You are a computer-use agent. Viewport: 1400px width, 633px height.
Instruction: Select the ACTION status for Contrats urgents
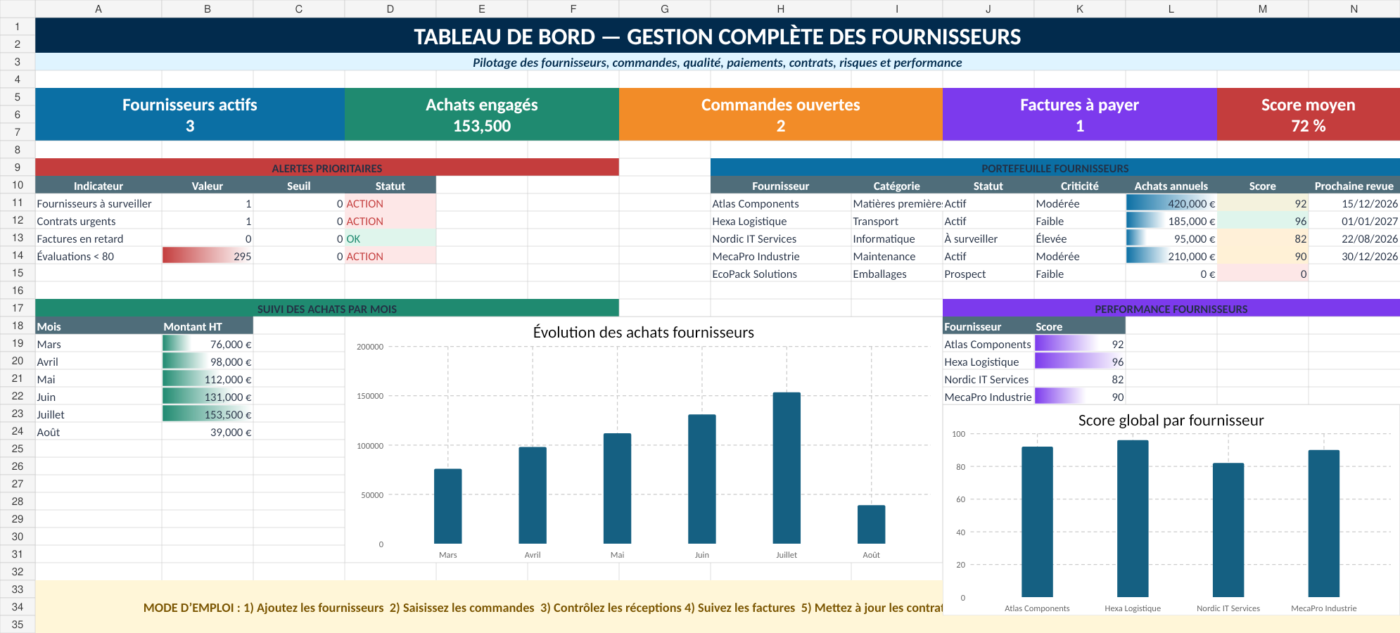point(390,221)
